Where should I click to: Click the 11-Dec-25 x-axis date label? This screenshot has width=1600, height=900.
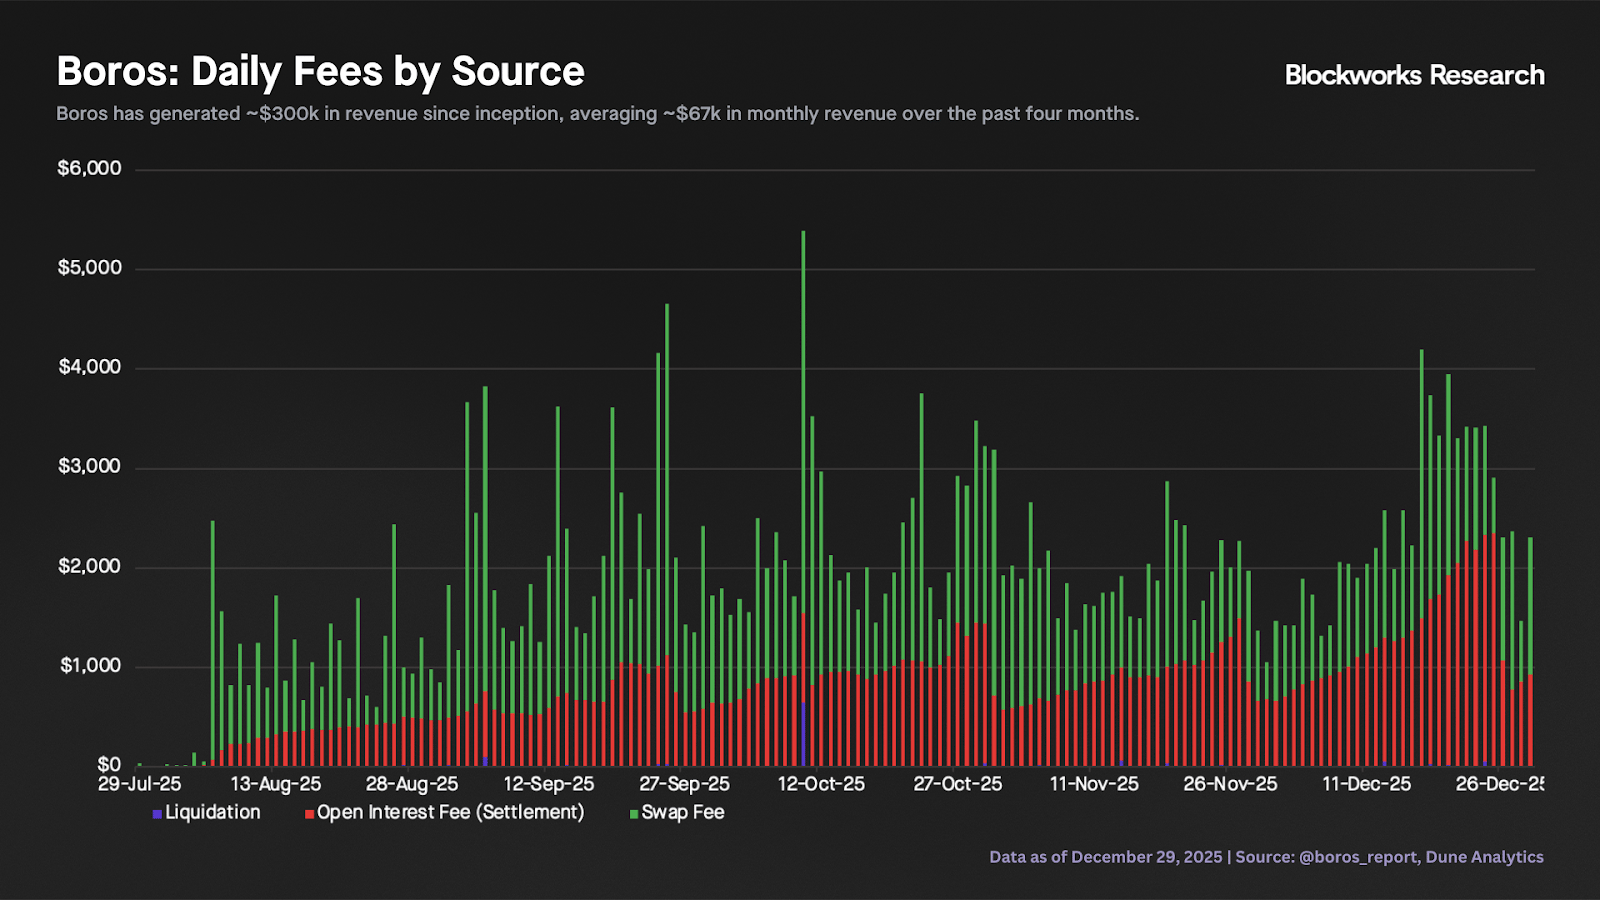click(x=1366, y=784)
